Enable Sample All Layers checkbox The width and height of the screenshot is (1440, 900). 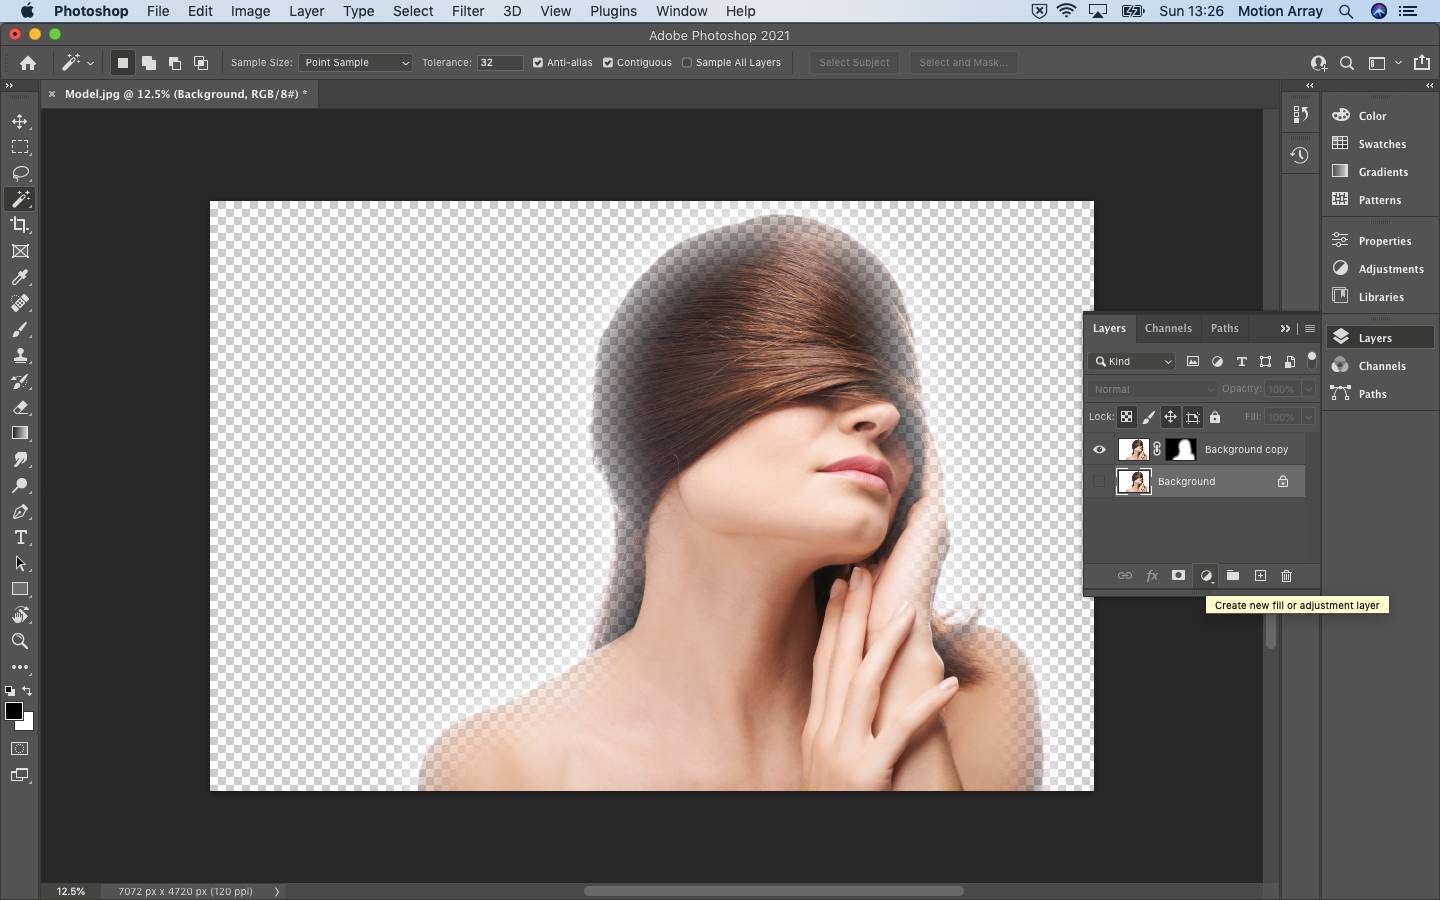[687, 63]
